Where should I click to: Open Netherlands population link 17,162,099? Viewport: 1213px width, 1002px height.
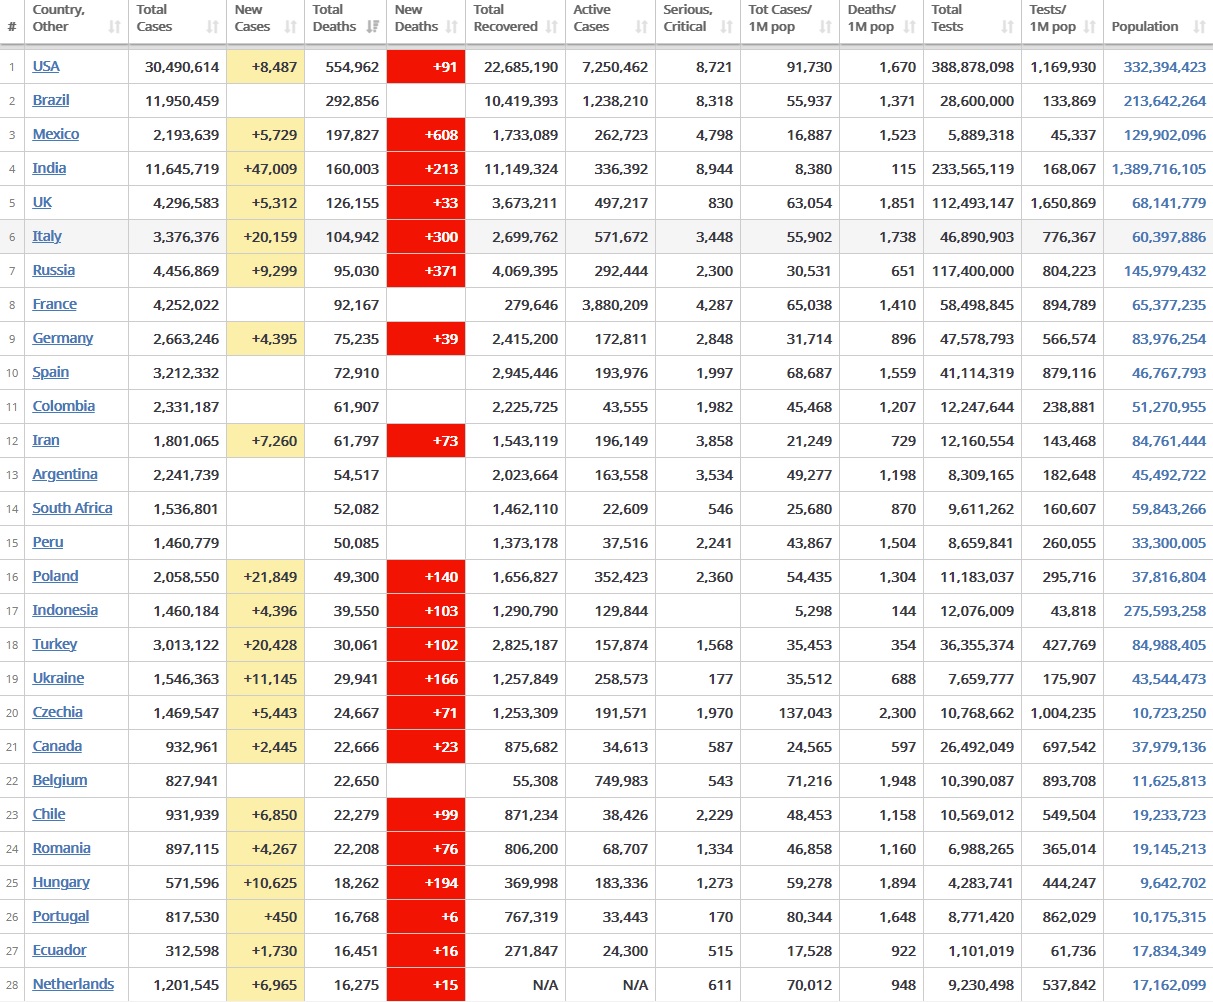pos(1169,985)
